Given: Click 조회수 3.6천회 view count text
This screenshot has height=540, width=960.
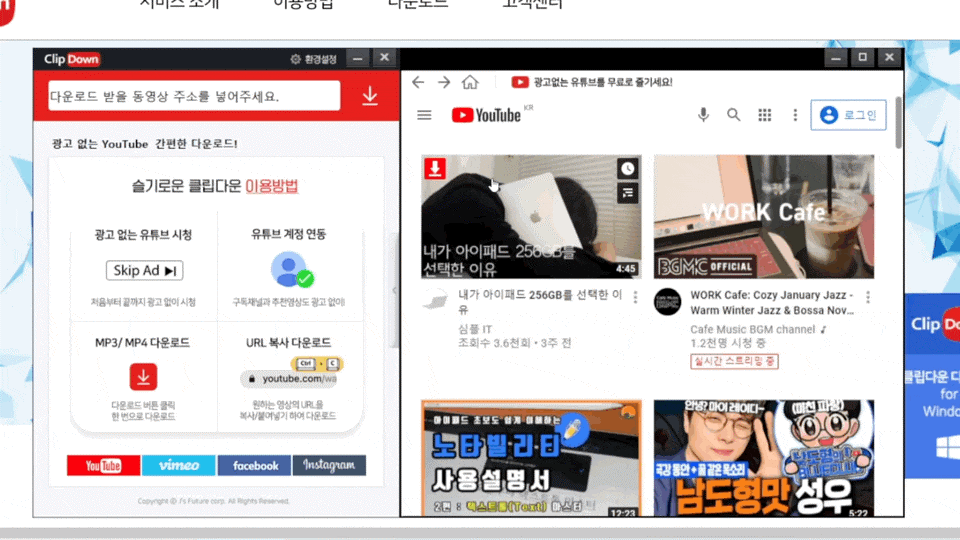Looking at the screenshot, I should tap(494, 343).
